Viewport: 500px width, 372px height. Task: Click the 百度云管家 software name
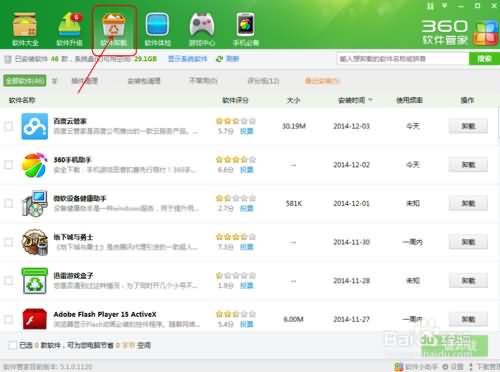pos(70,121)
